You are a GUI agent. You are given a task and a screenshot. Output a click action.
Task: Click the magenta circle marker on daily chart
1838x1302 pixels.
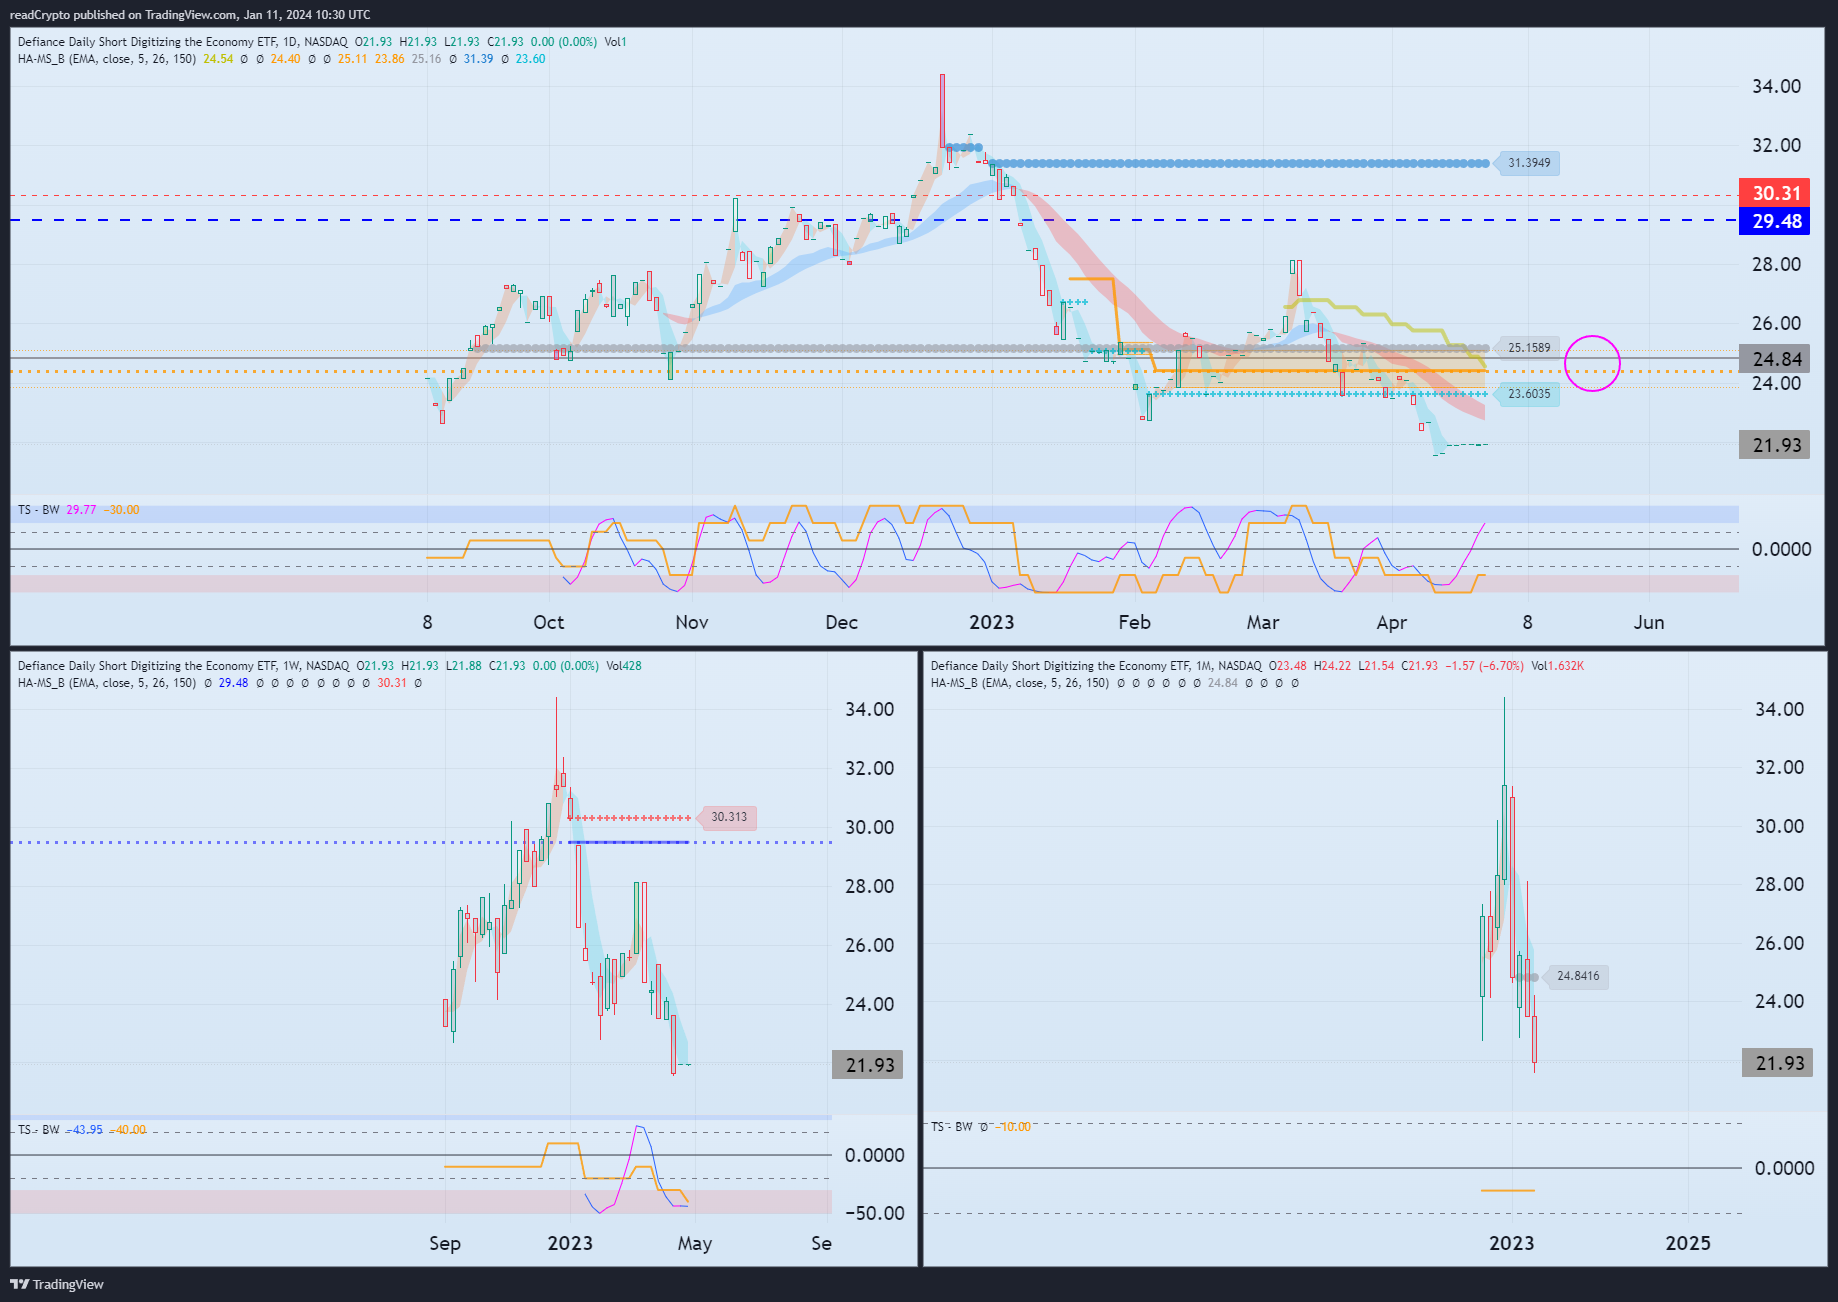[x=1592, y=363]
